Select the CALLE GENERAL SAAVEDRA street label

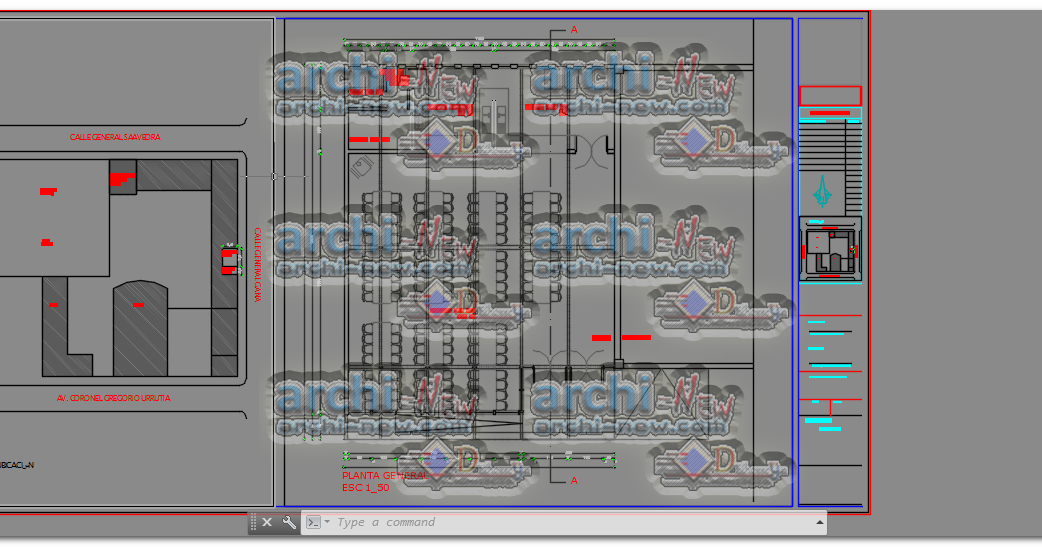(x=115, y=137)
